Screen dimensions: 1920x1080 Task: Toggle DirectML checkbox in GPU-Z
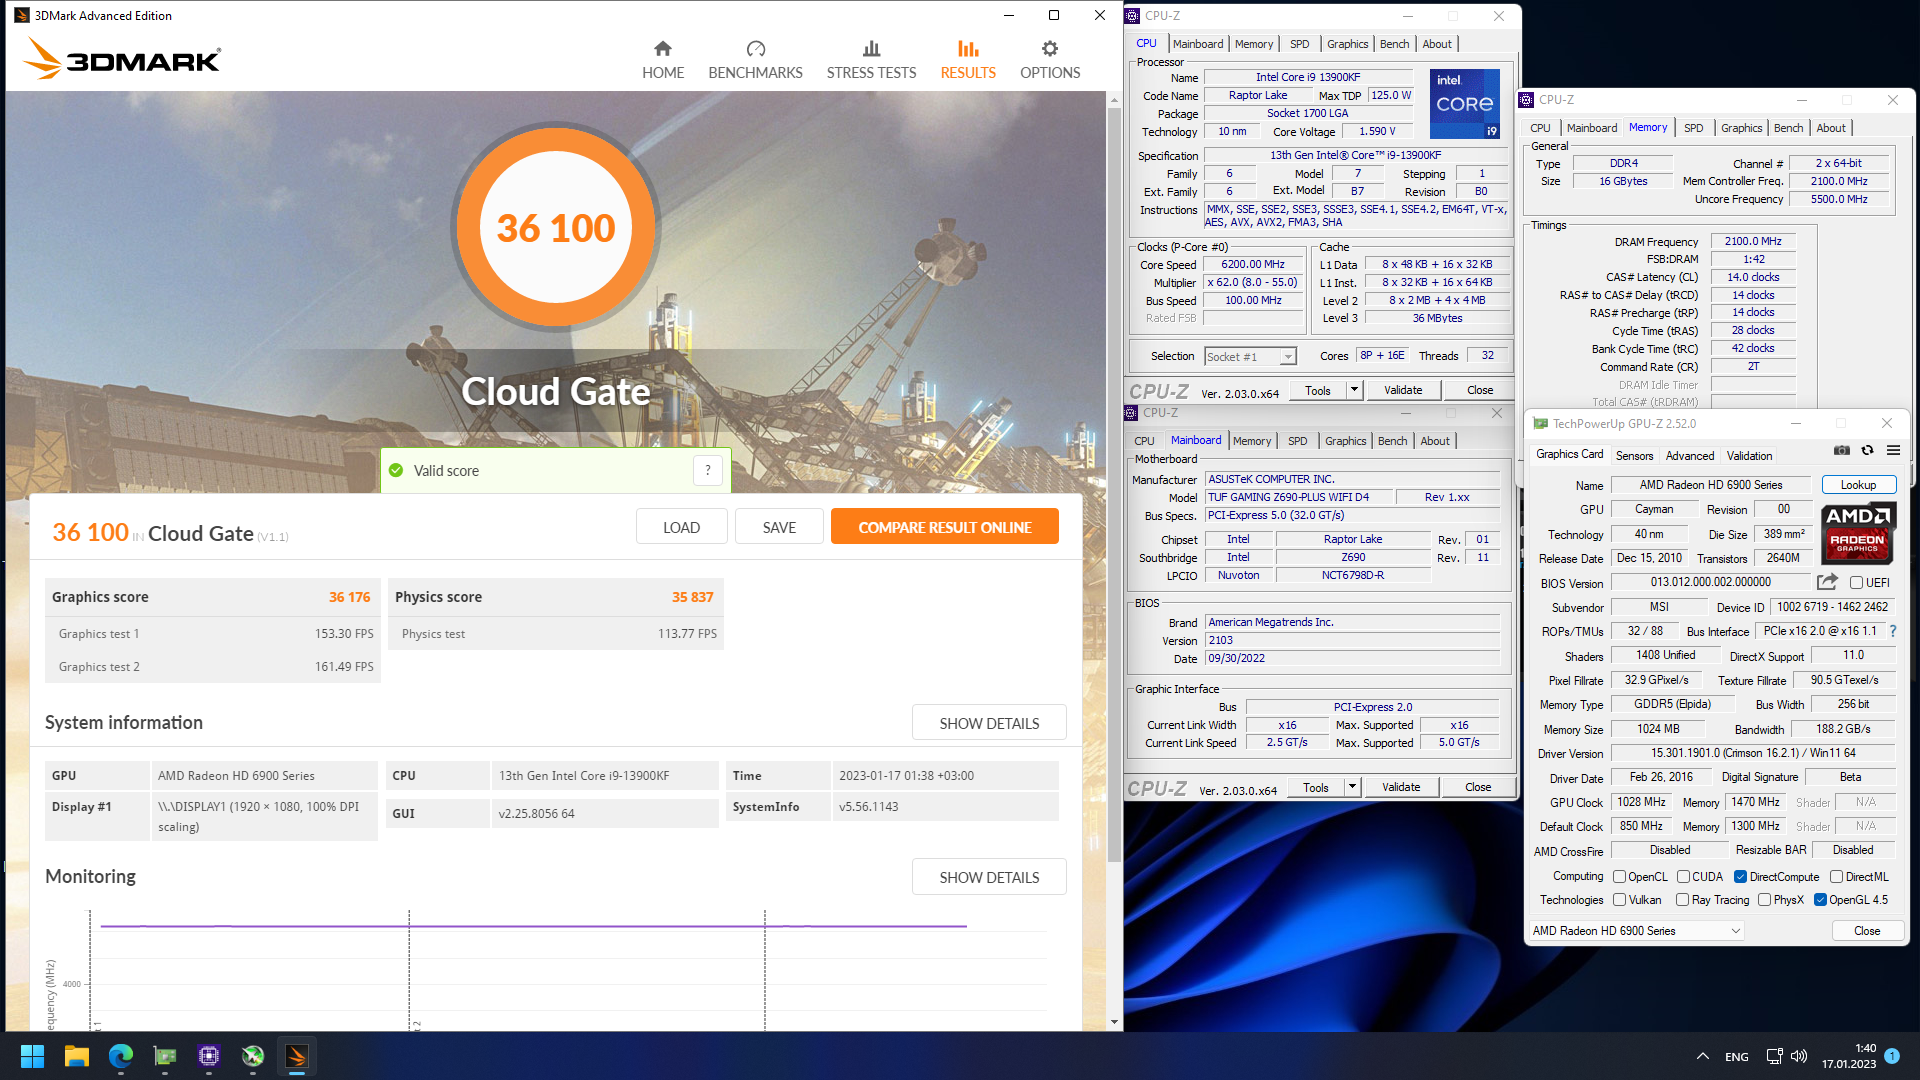tap(1836, 877)
